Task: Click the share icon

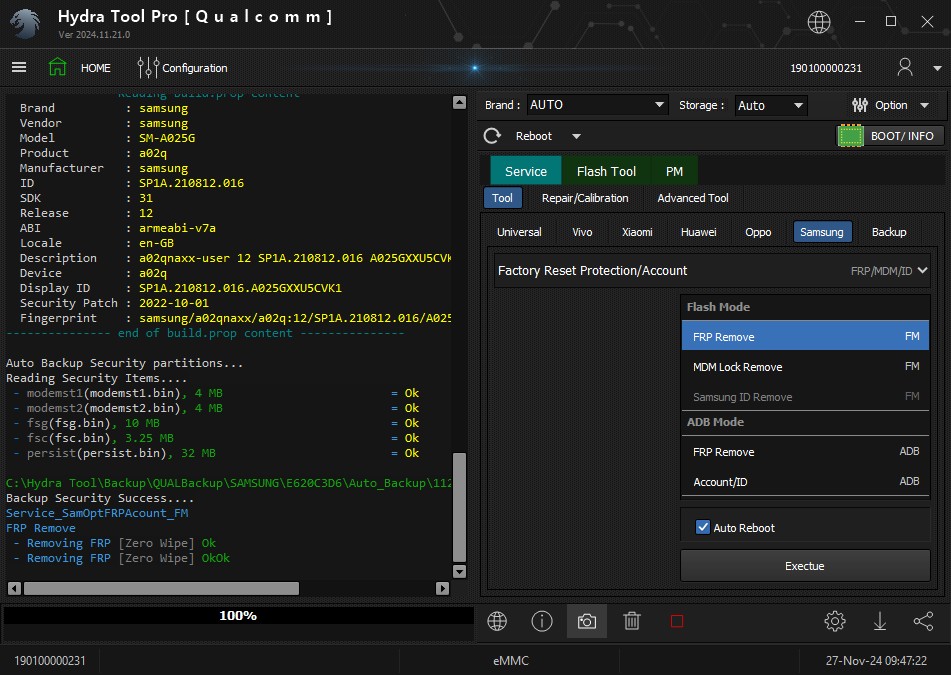Action: pos(923,621)
